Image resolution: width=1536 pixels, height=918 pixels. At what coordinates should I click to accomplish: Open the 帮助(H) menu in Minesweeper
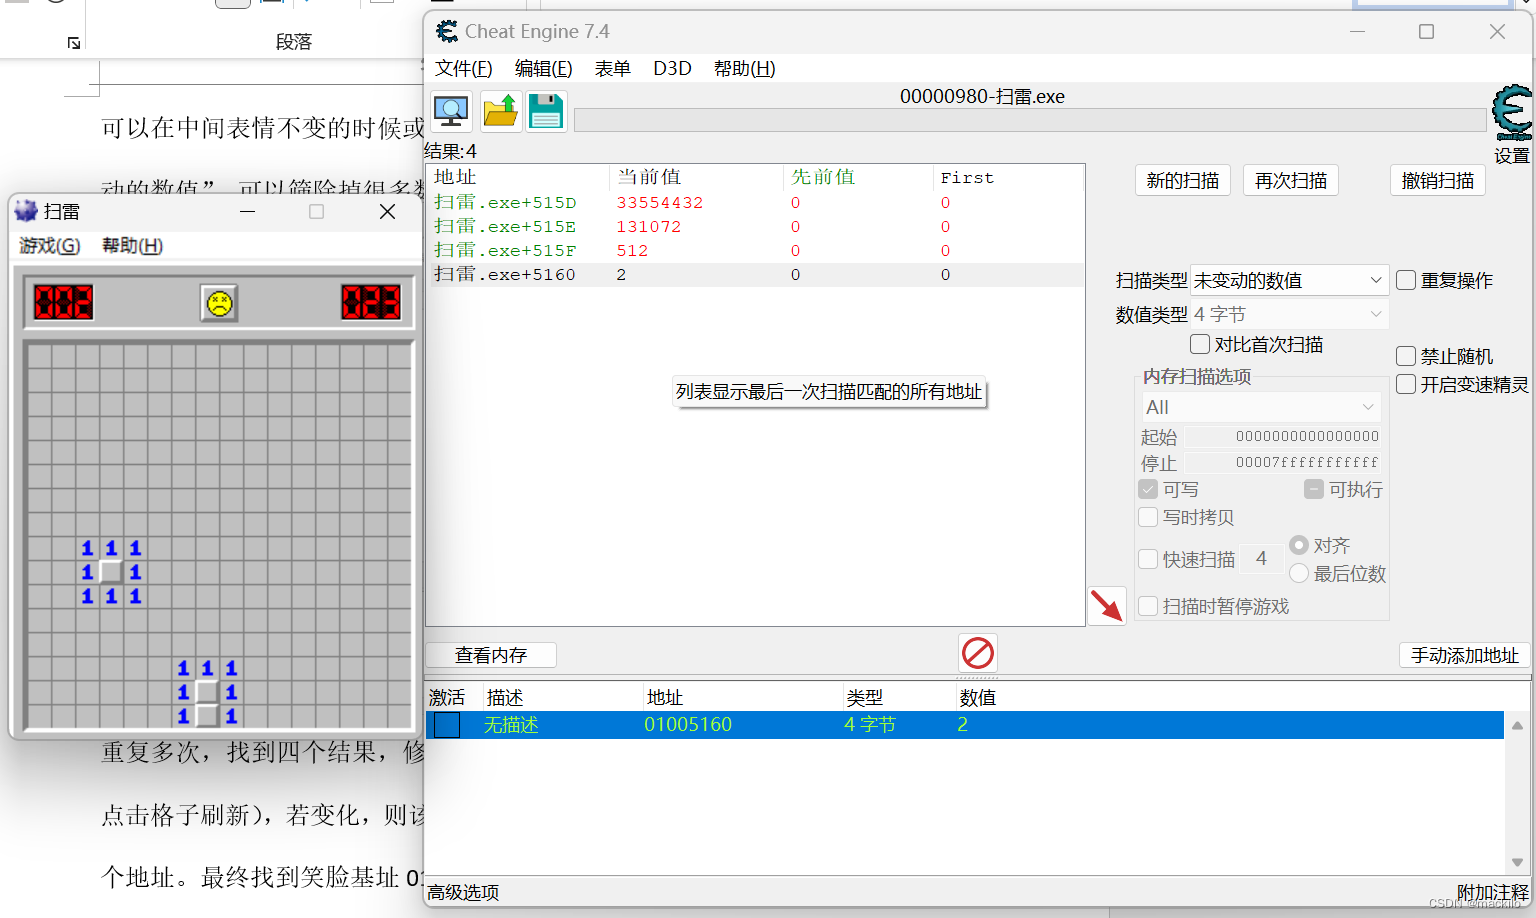pyautogui.click(x=132, y=245)
